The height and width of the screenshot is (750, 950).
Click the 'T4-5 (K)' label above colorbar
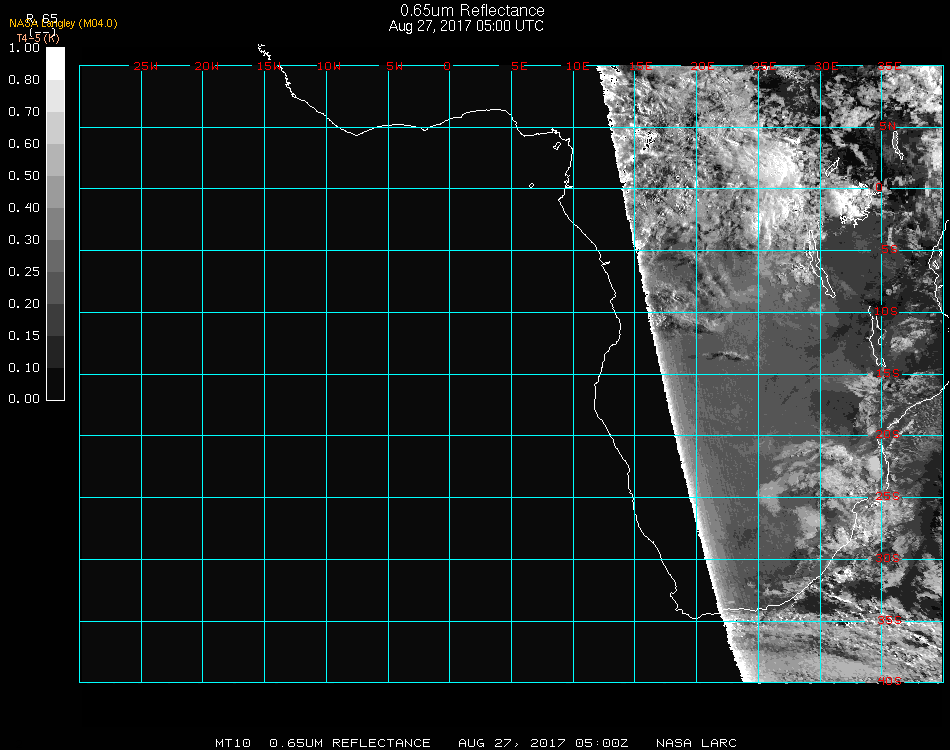[x=38, y=38]
